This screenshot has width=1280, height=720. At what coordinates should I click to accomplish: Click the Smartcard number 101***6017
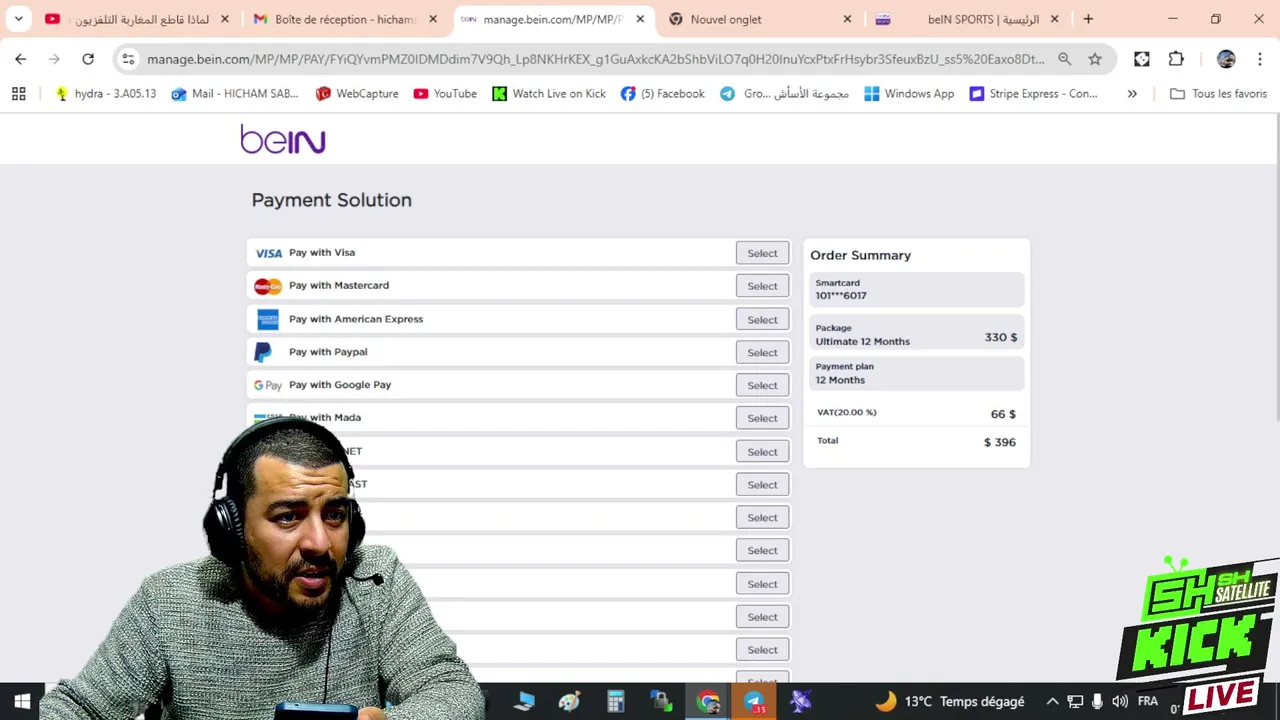841,296
